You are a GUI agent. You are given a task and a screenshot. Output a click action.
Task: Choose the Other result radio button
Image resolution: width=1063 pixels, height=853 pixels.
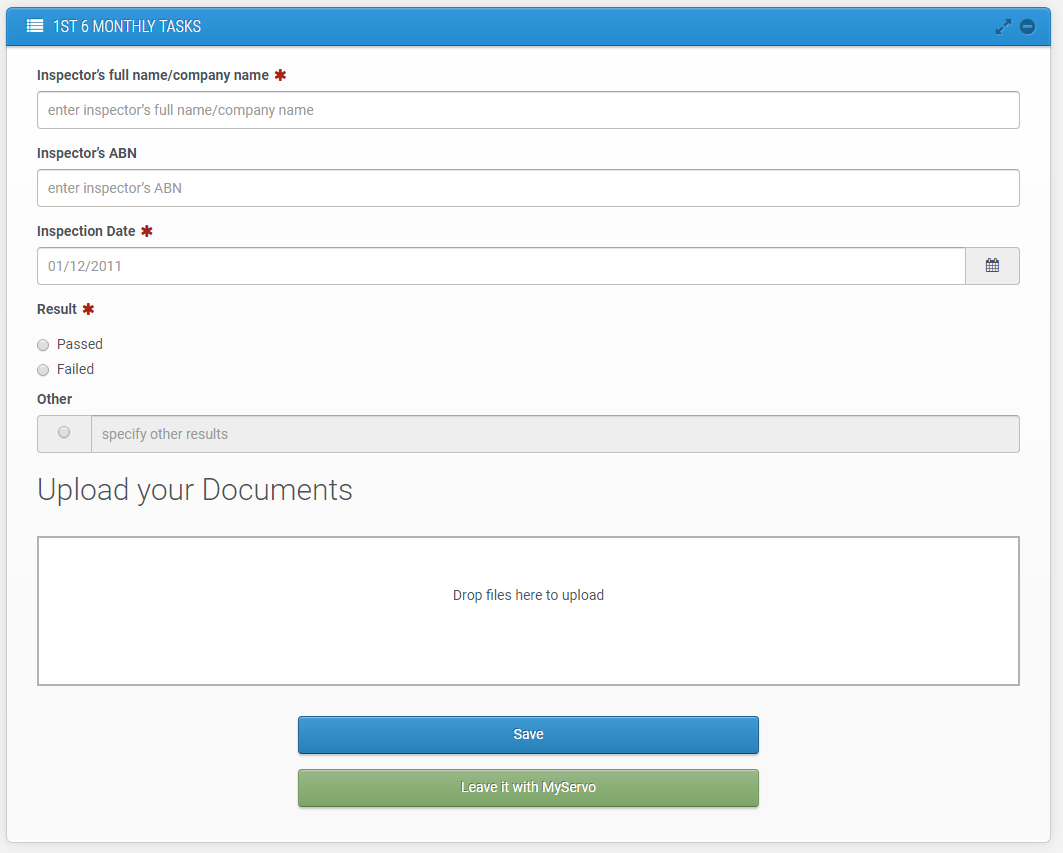pyautogui.click(x=64, y=433)
